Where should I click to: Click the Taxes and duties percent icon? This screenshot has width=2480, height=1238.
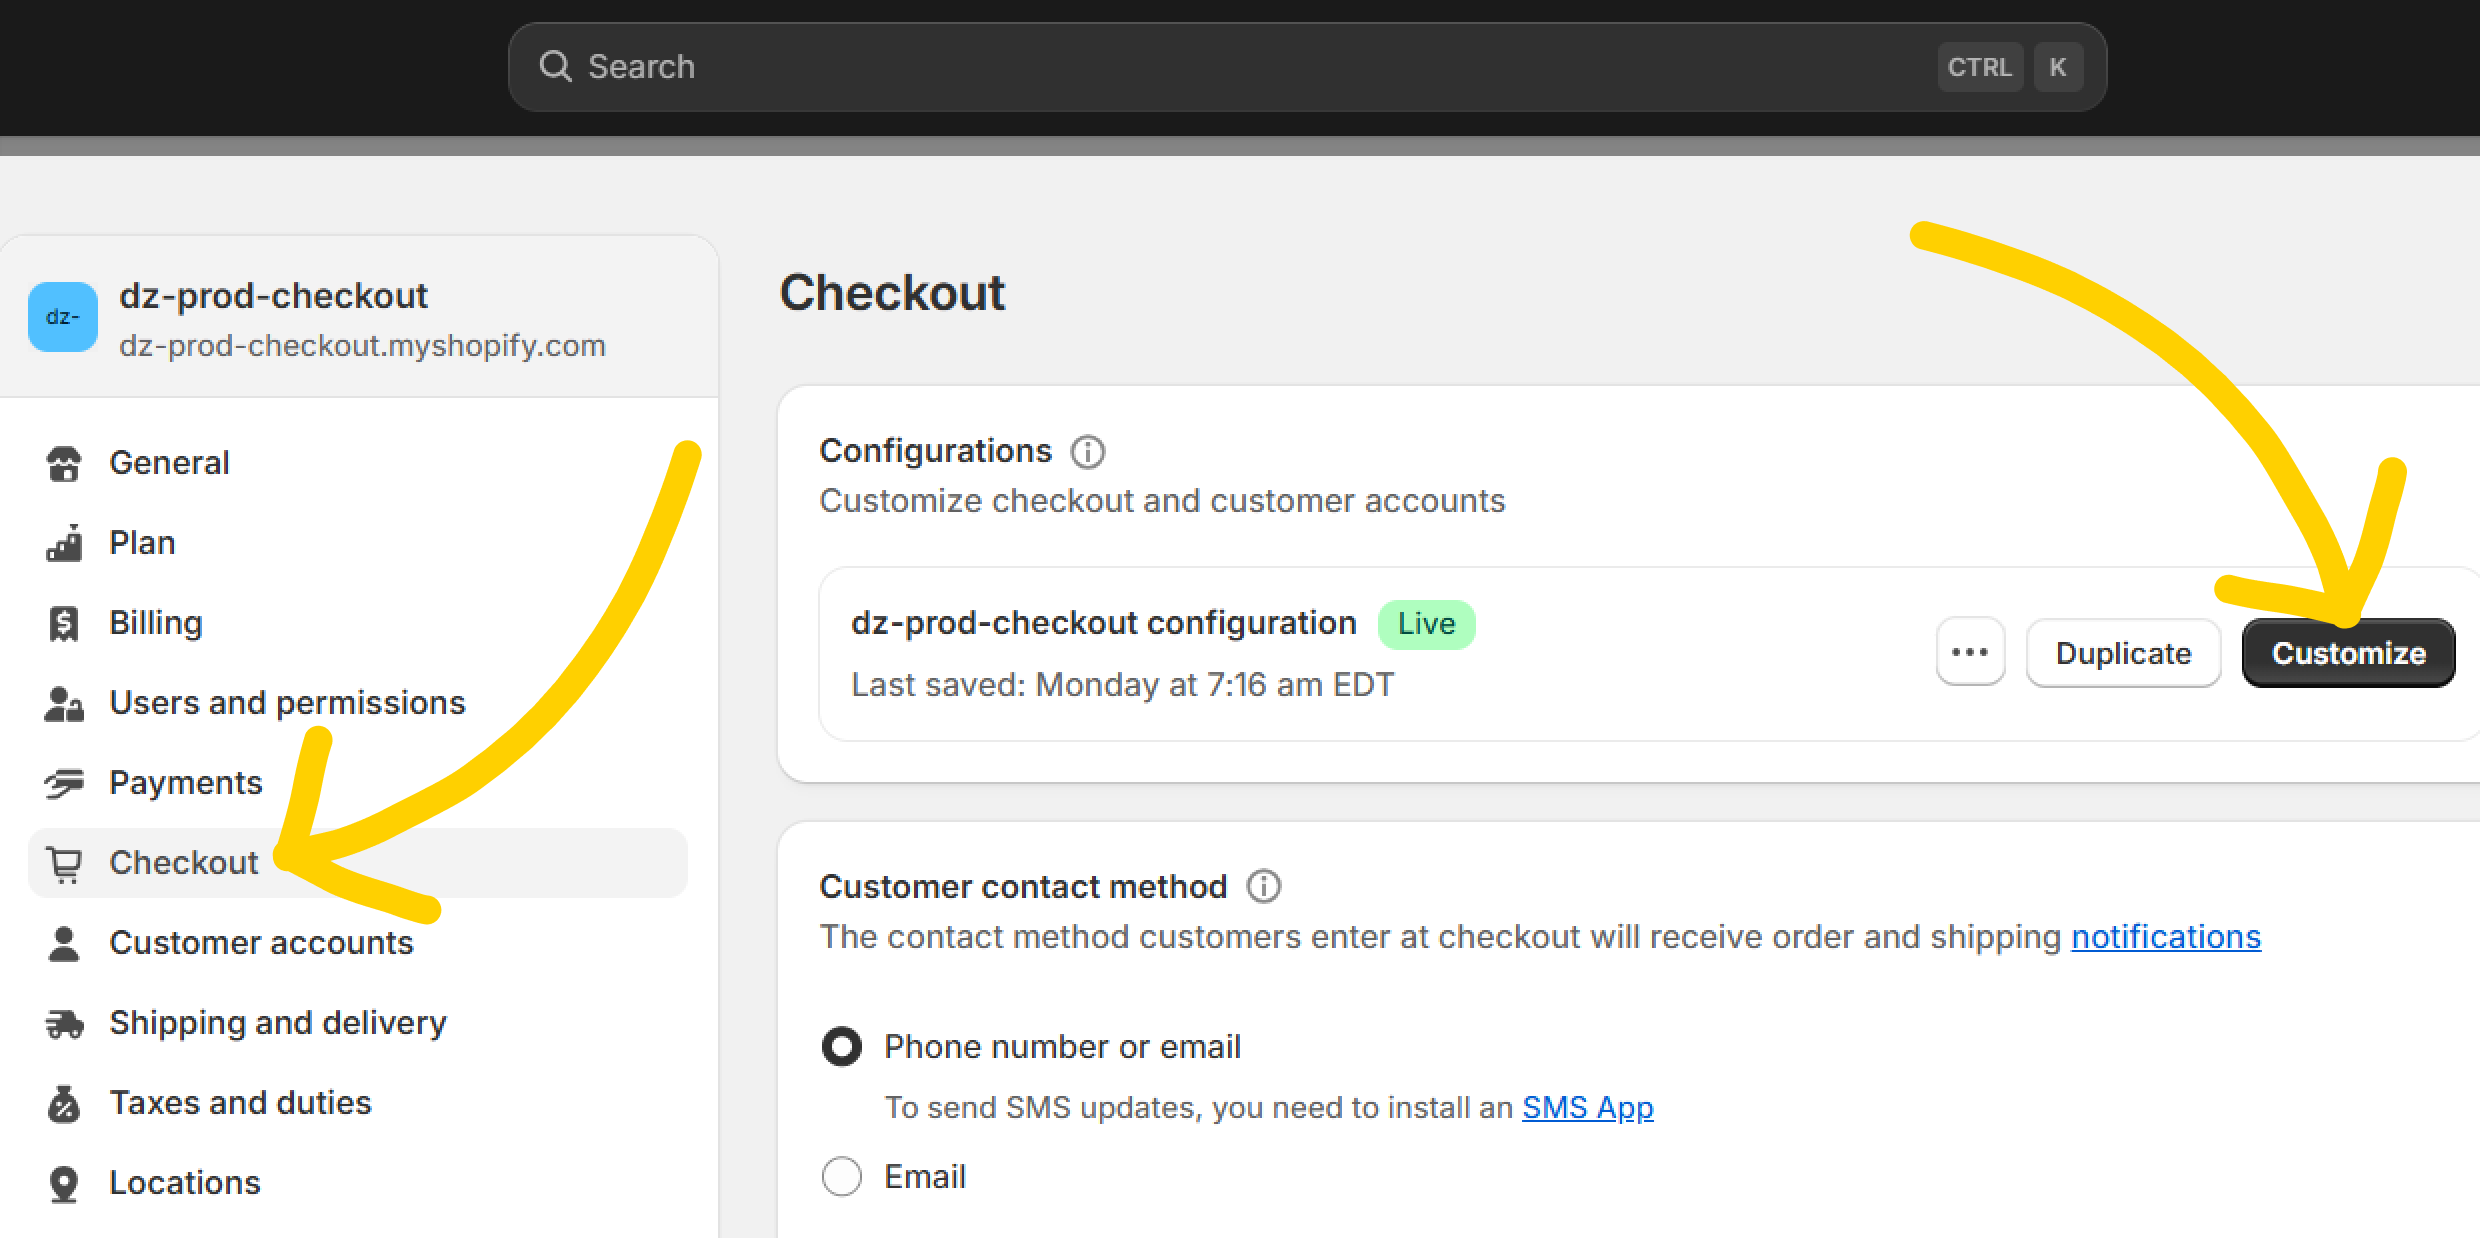pos(64,1103)
